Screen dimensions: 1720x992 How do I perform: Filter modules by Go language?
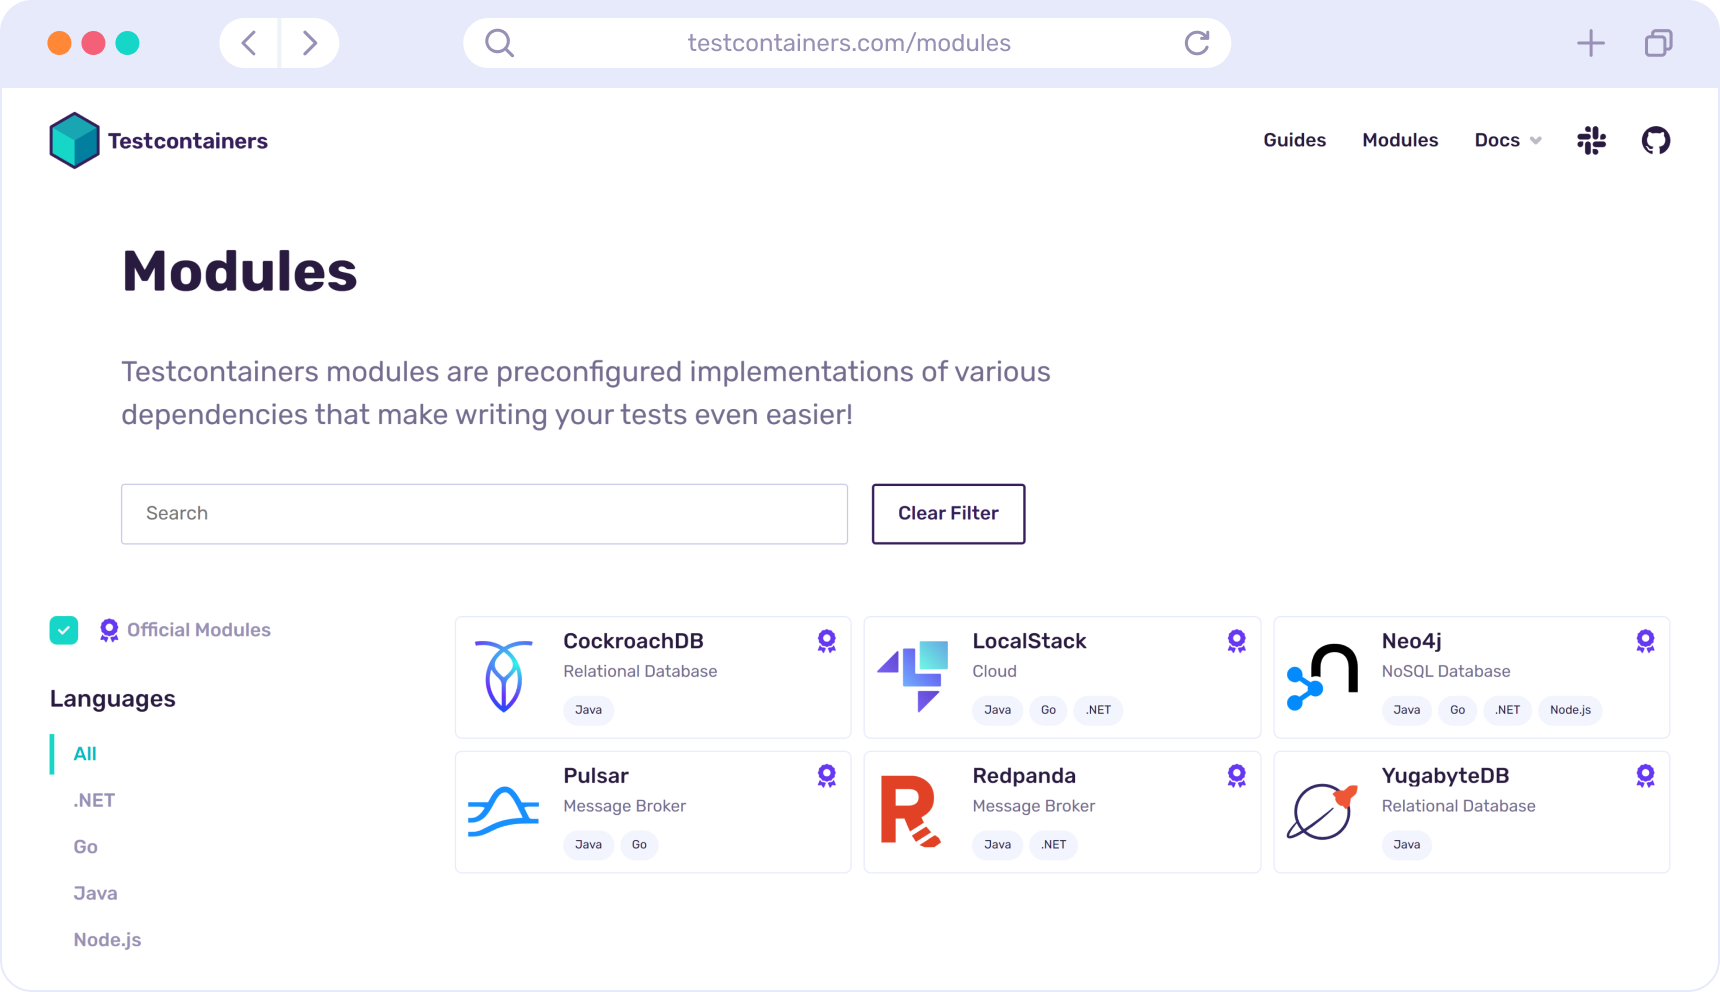tap(85, 847)
